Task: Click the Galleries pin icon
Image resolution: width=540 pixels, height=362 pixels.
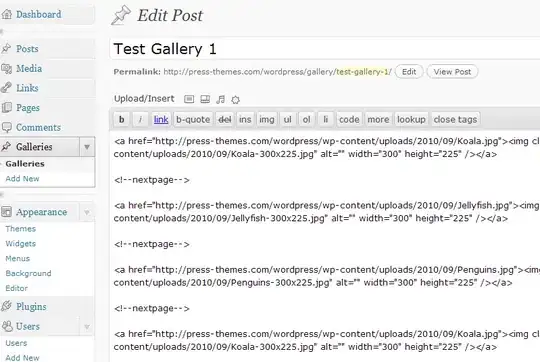Action: pyautogui.click(x=6, y=147)
